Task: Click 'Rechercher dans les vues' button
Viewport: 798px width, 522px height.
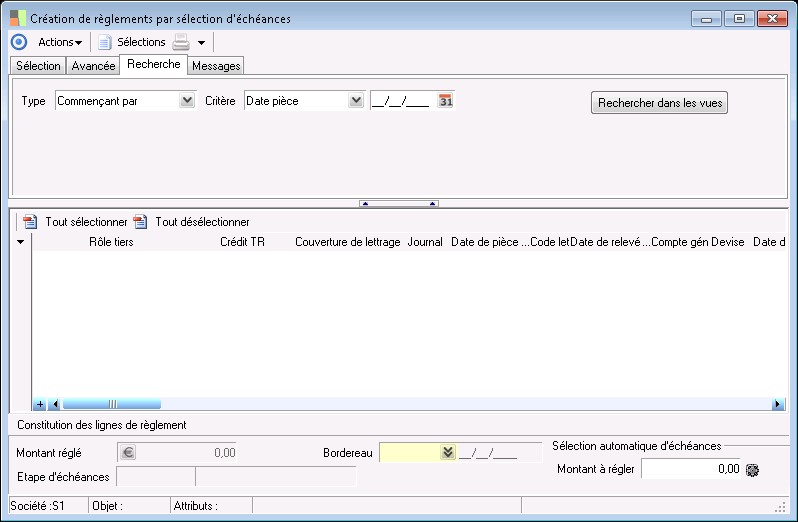Action: [659, 103]
